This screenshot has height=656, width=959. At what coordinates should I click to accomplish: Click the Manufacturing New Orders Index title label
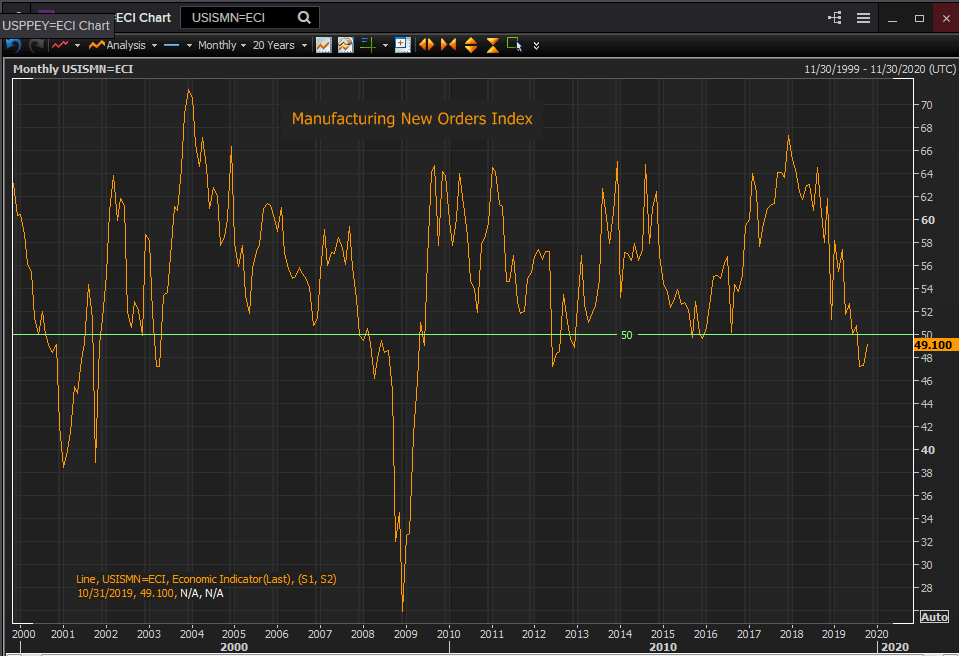(x=412, y=119)
